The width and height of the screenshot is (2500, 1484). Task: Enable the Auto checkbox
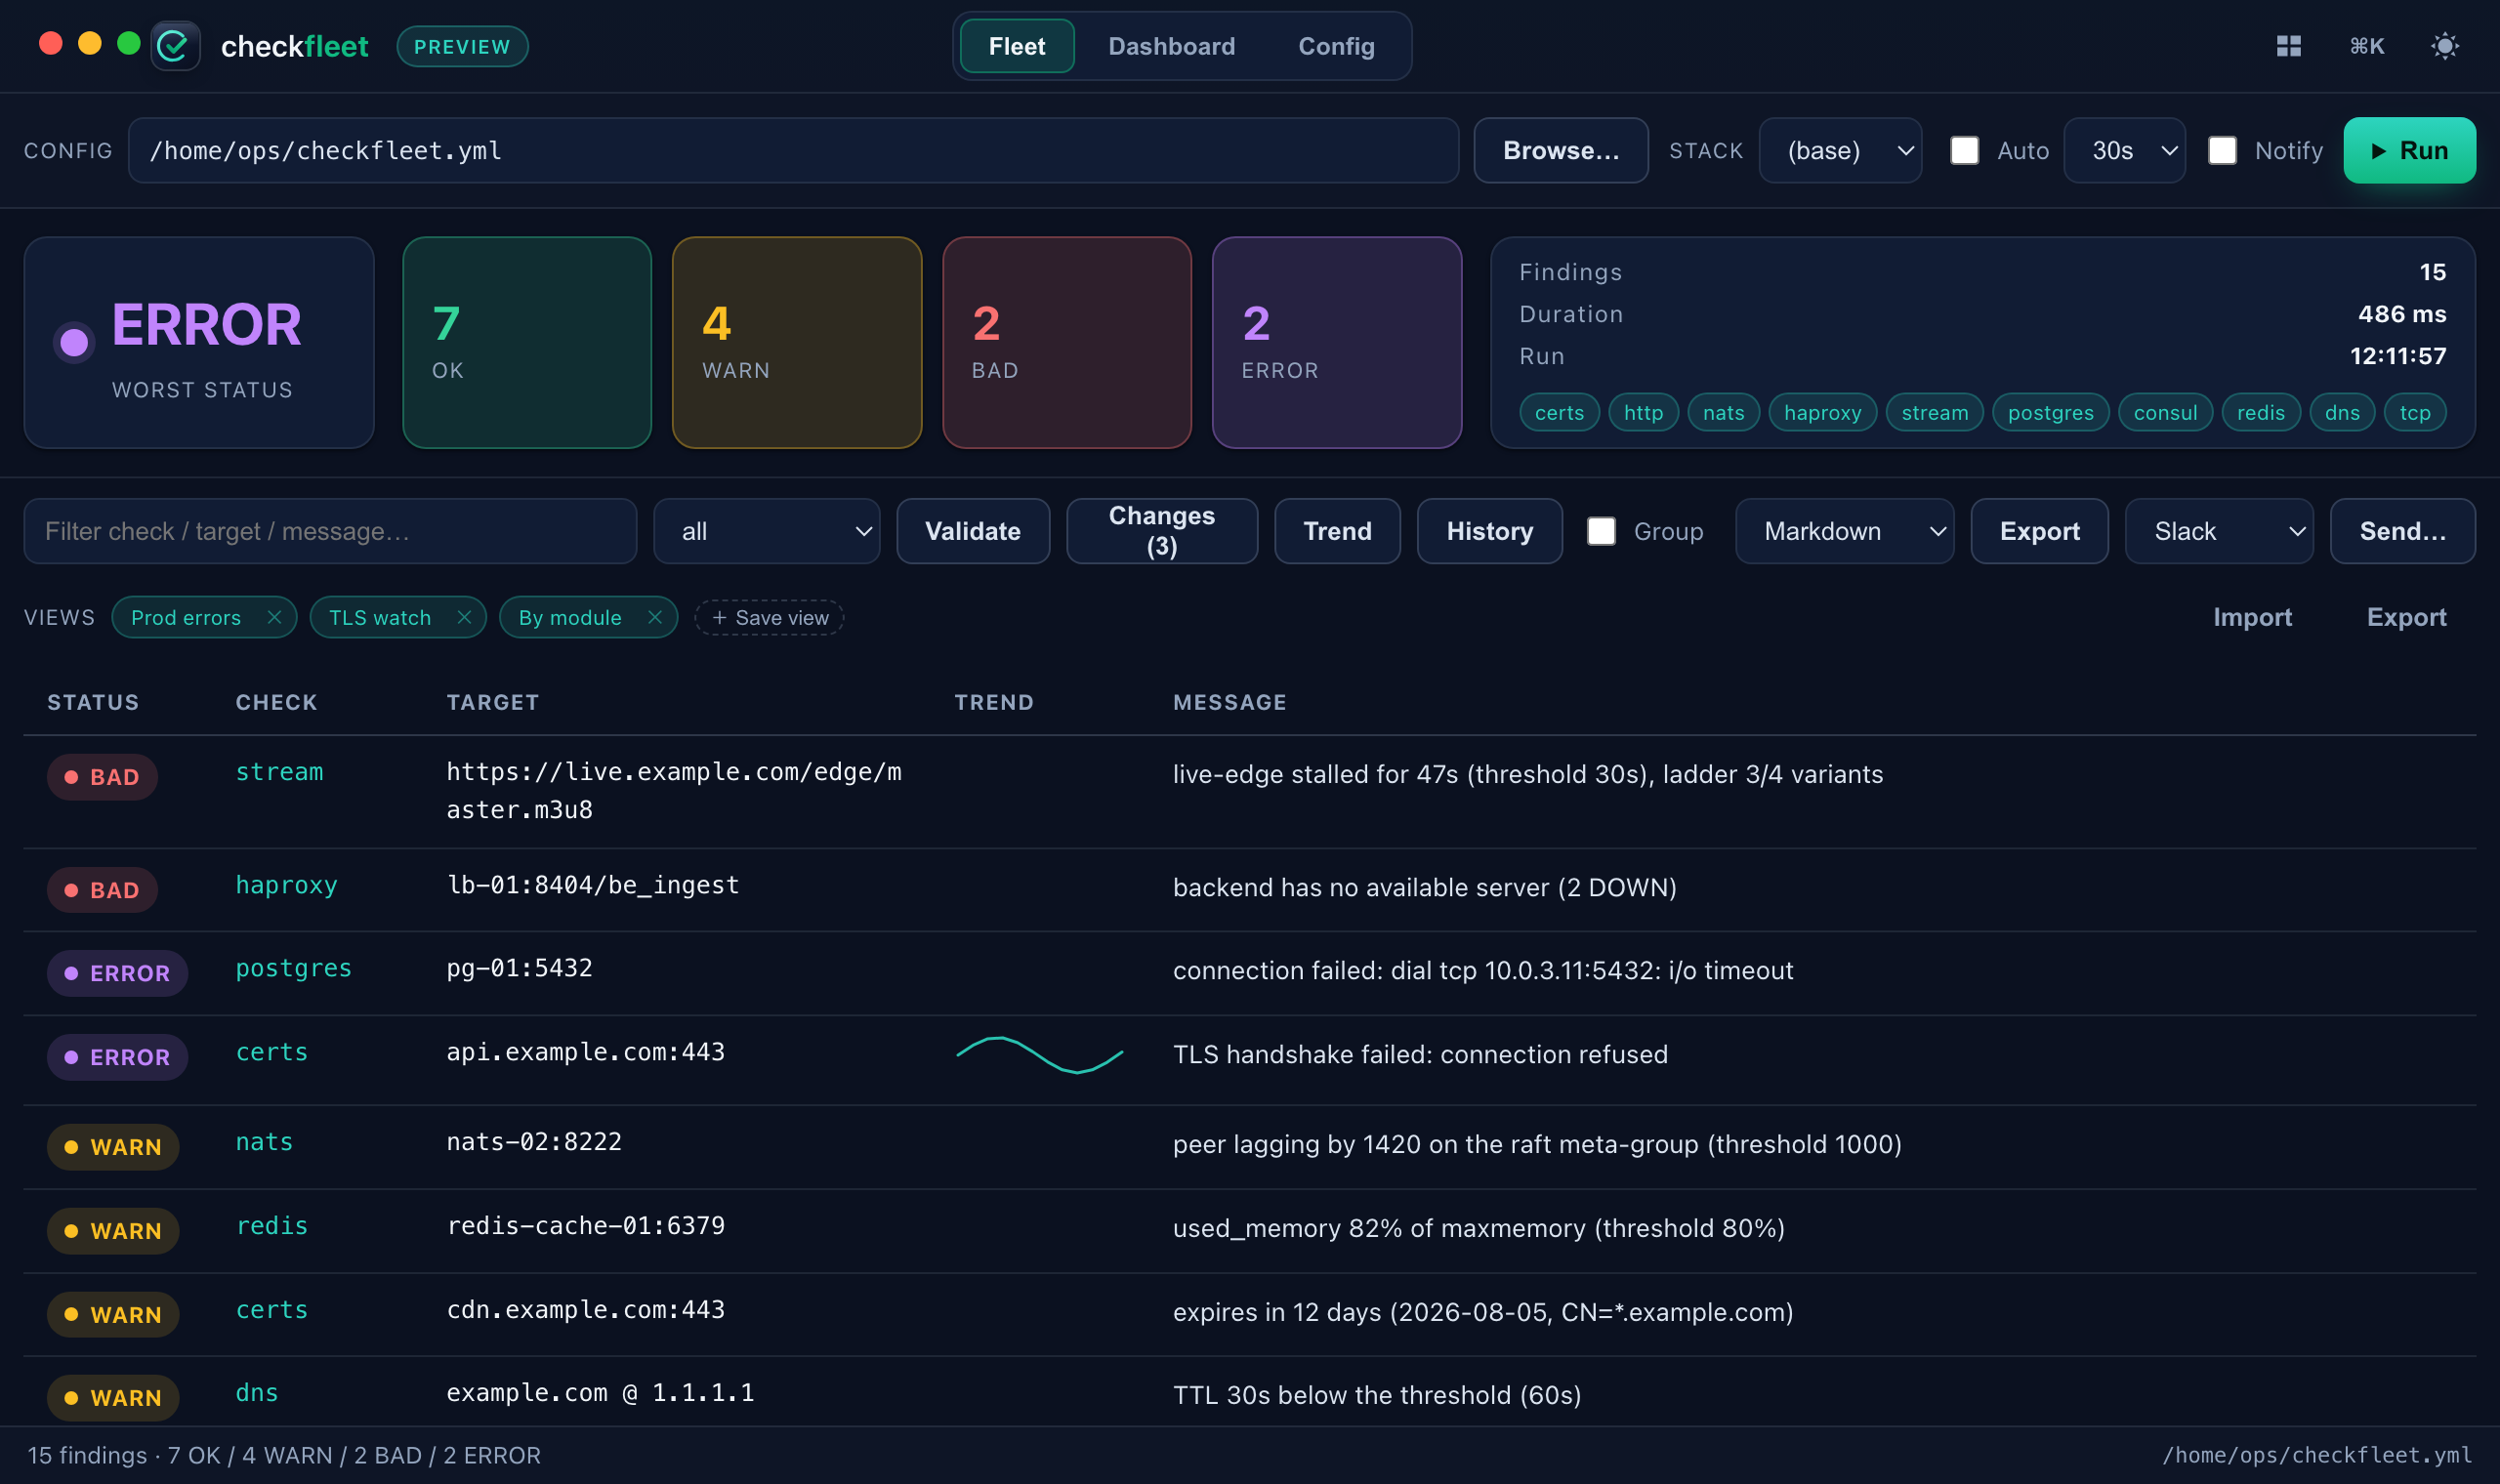(1964, 150)
